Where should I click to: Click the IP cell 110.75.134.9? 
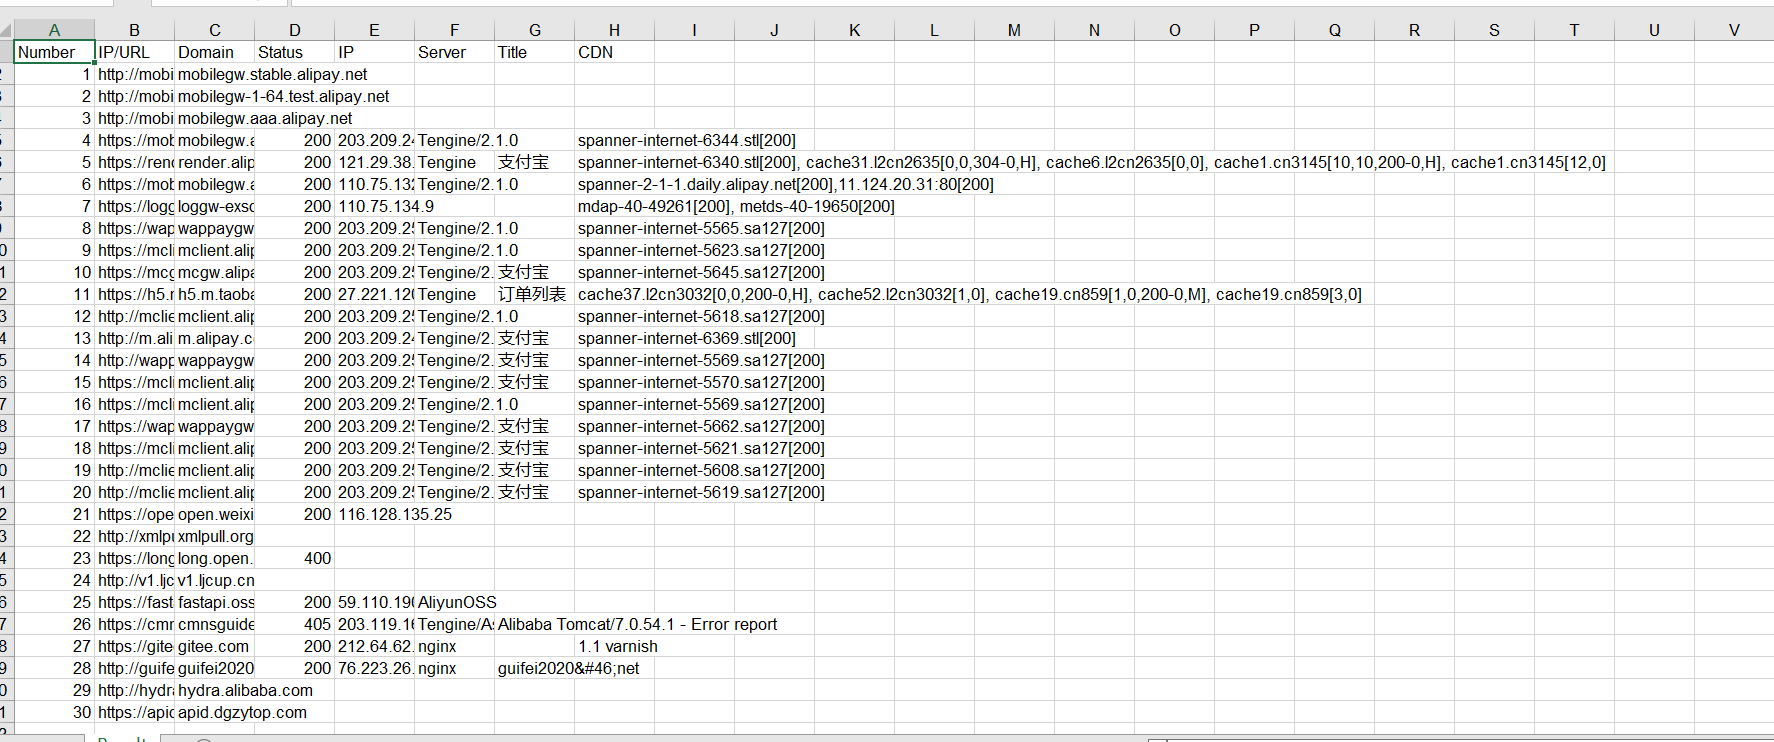pyautogui.click(x=385, y=206)
